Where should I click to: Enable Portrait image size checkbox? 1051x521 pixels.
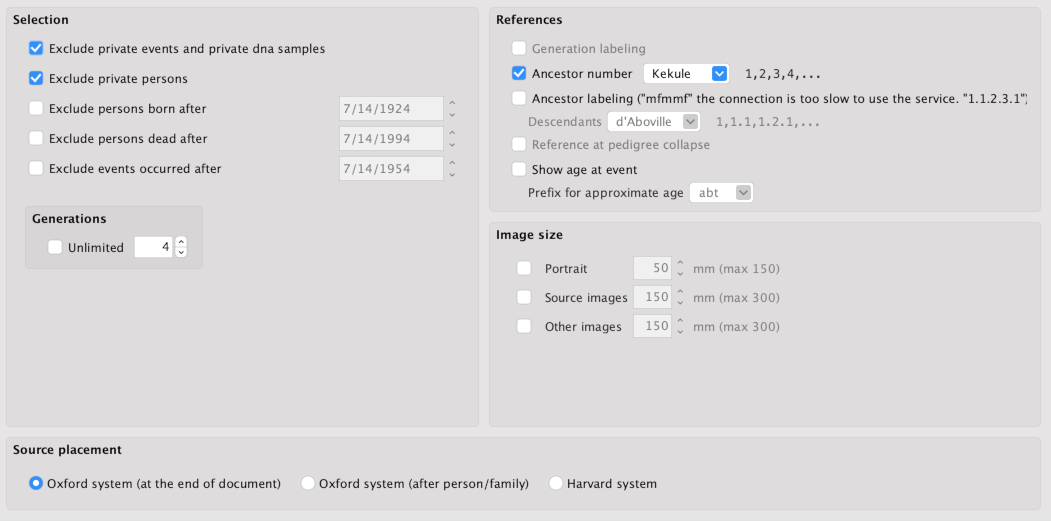point(524,268)
